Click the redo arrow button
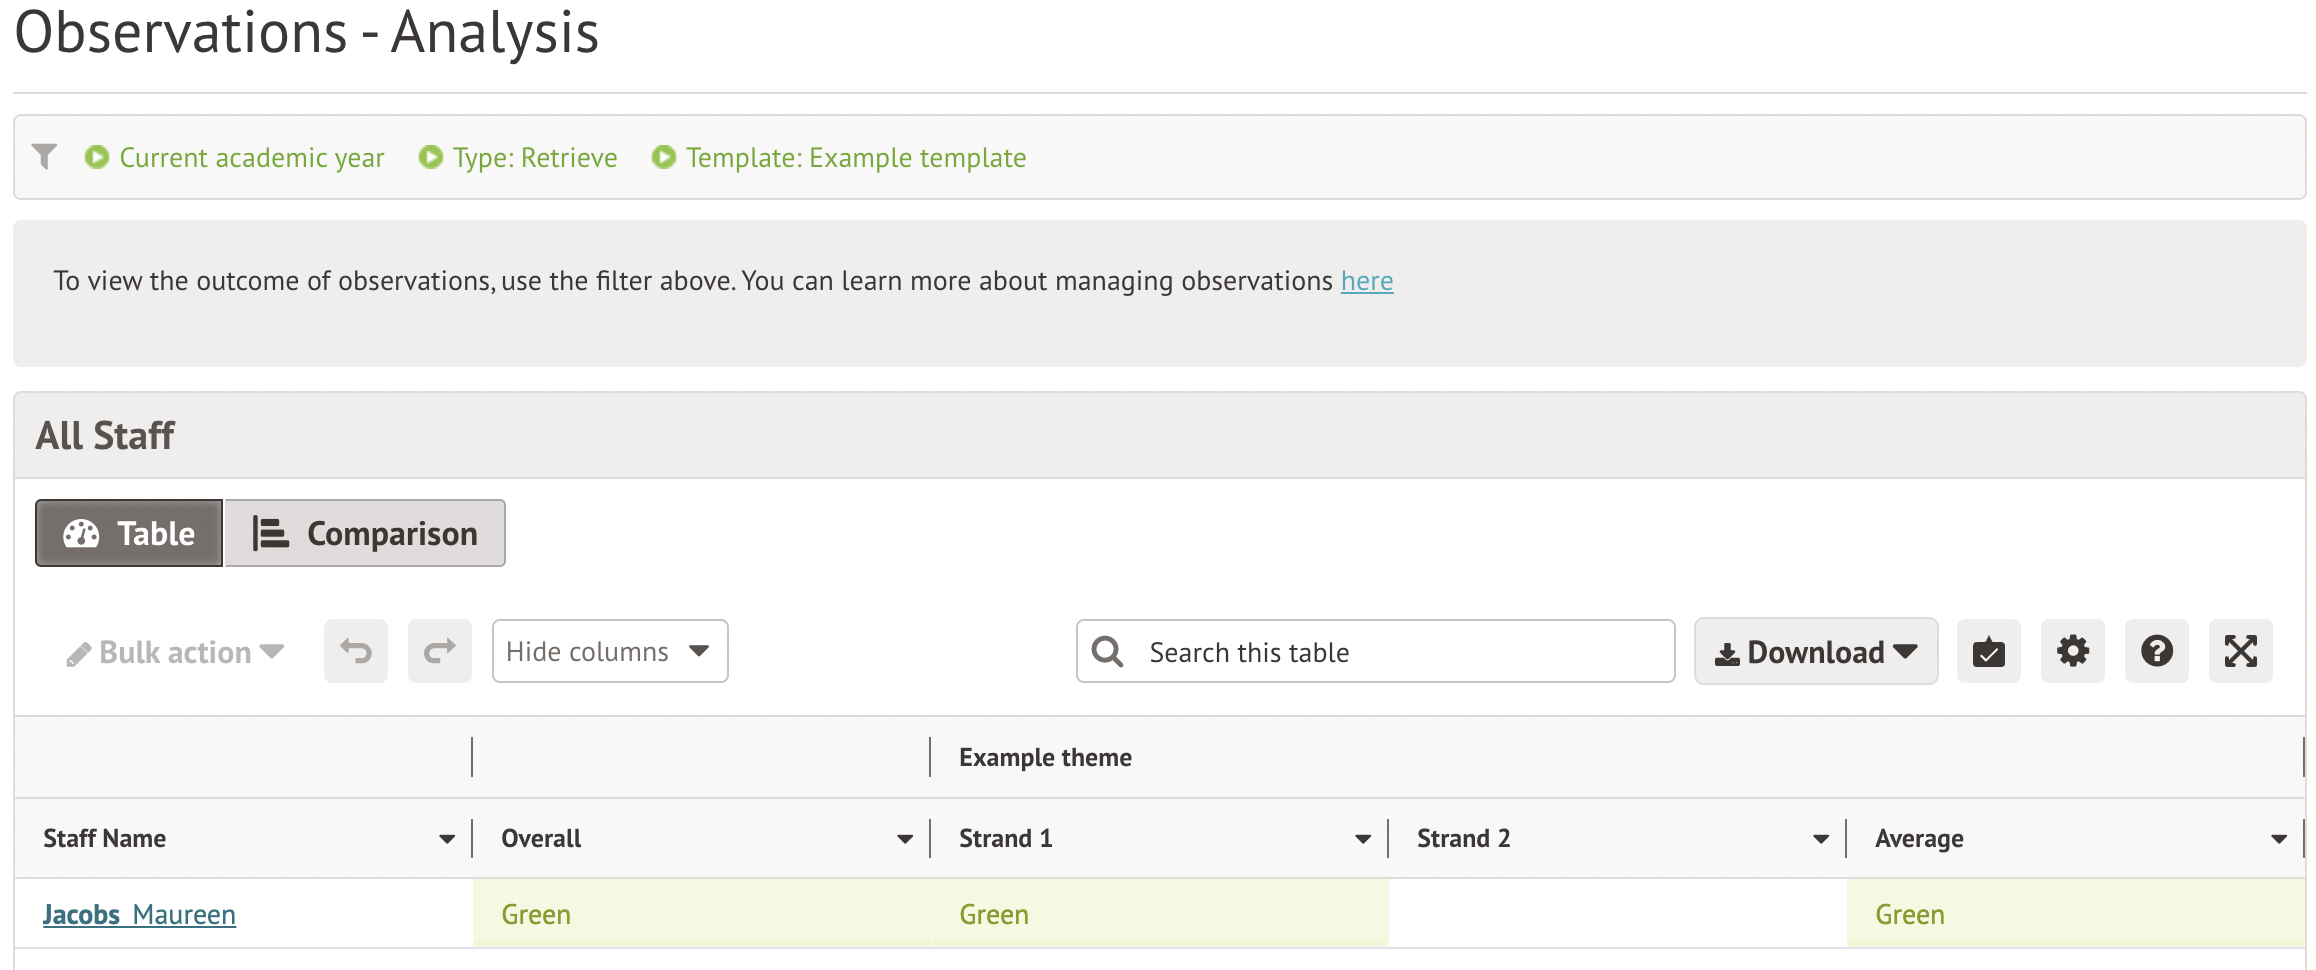The height and width of the screenshot is (970, 2316). (439, 652)
